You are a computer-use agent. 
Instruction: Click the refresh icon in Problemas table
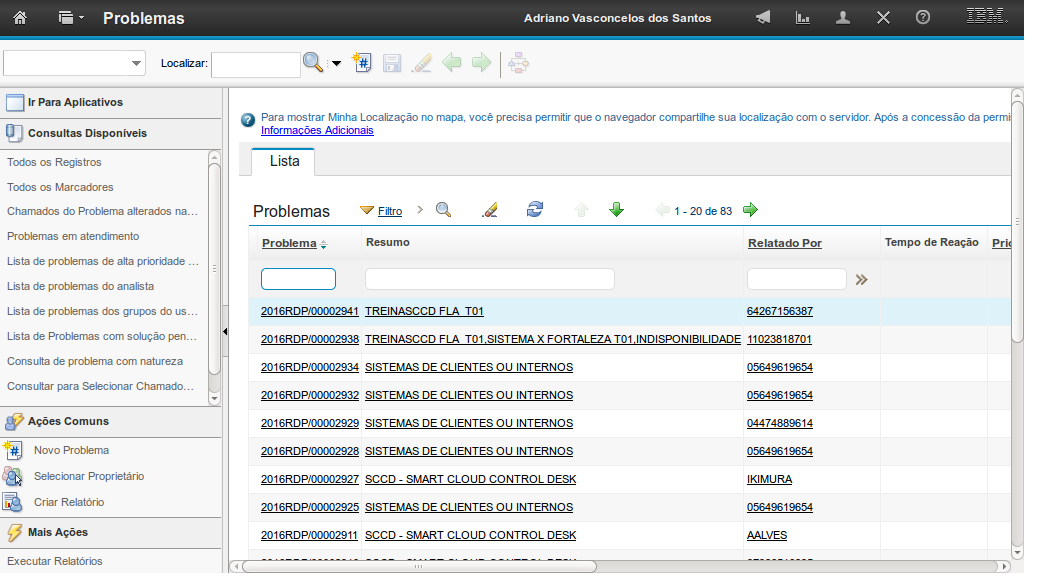coord(535,210)
